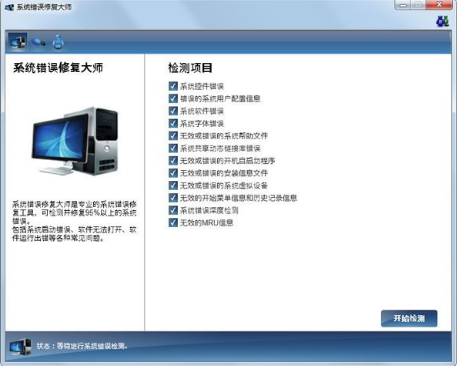This screenshot has width=458, height=366.
Task: Click the blue person figure toolbar icon
Action: point(58,42)
